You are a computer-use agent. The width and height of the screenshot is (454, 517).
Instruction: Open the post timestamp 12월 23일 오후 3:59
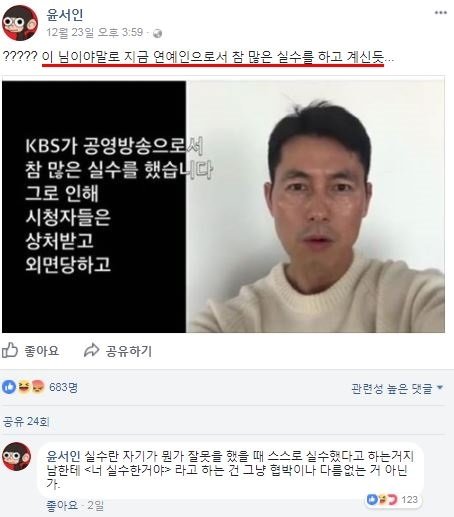(x=95, y=33)
